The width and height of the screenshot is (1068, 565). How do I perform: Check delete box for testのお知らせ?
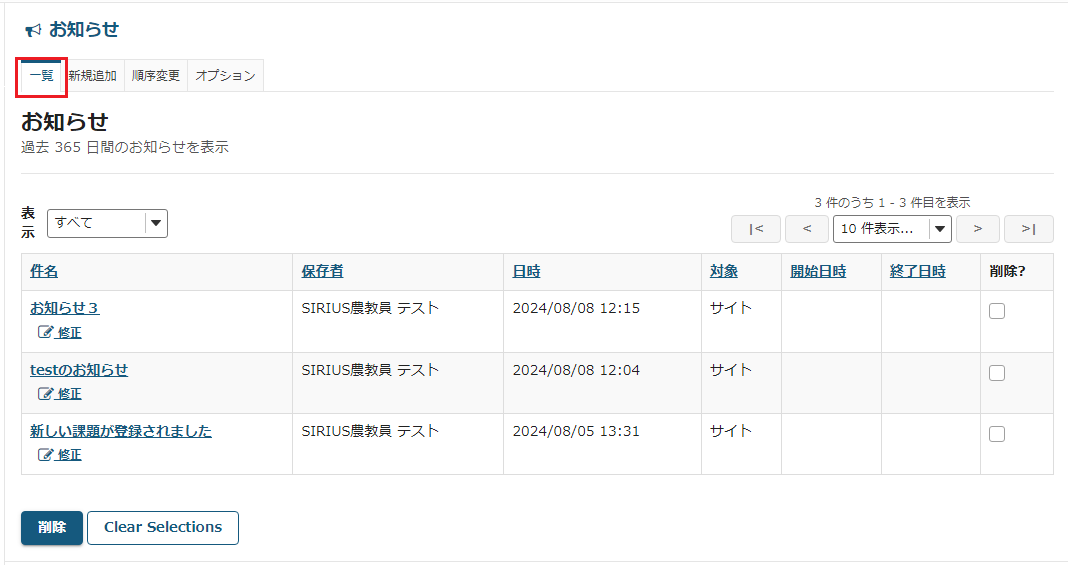(996, 373)
